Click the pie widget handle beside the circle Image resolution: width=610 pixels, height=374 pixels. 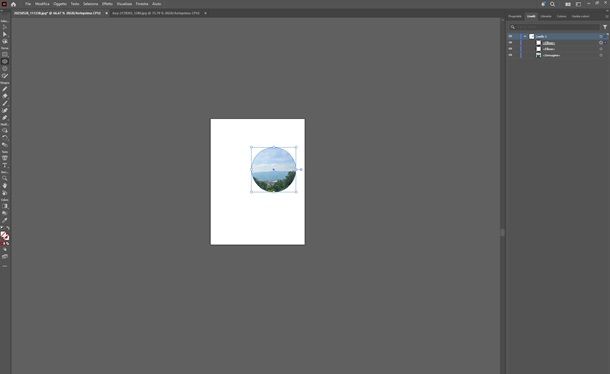[301, 170]
